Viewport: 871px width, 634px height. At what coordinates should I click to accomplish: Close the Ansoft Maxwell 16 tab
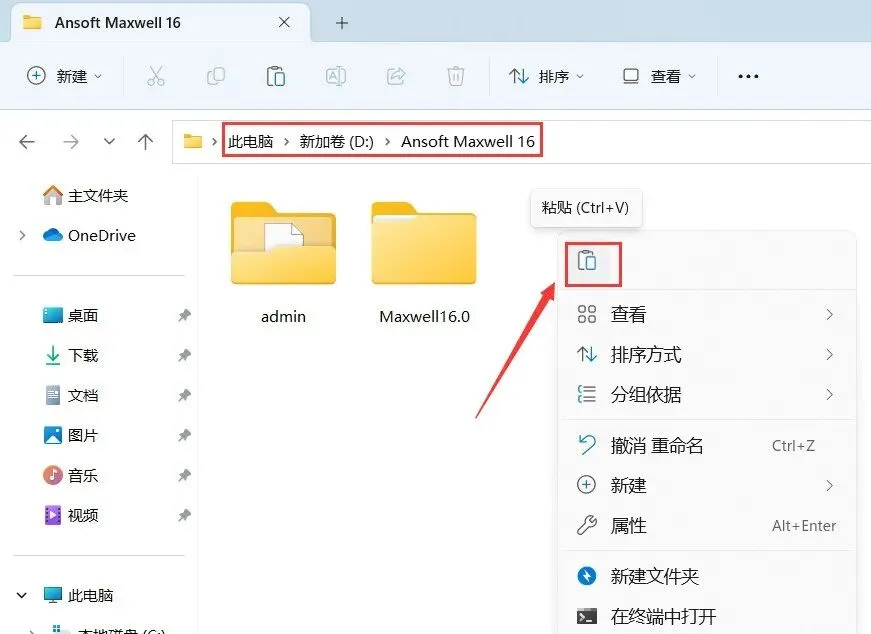tap(284, 23)
